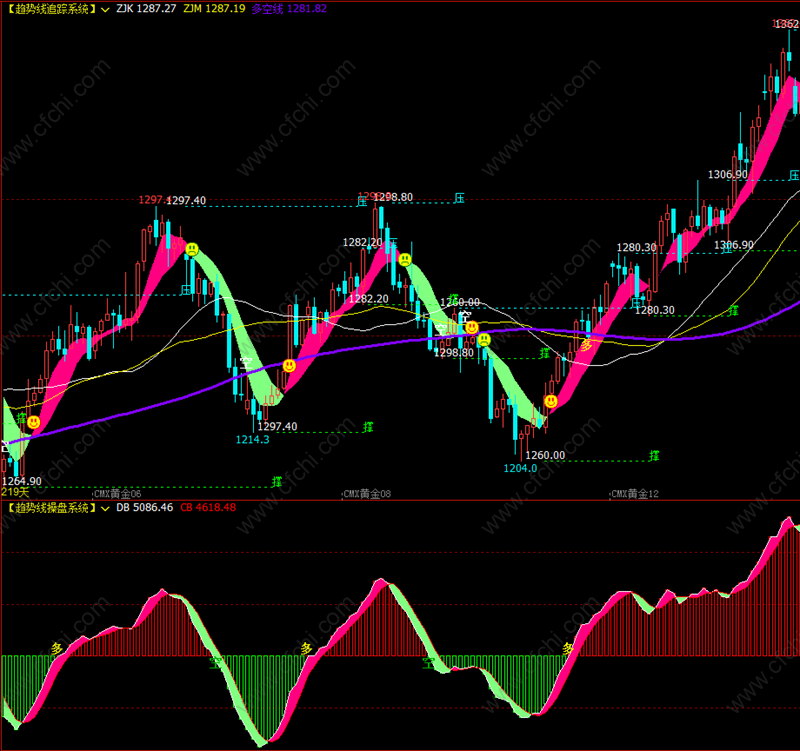Click the 撑 marker after the 1297.40 support line

368,427
